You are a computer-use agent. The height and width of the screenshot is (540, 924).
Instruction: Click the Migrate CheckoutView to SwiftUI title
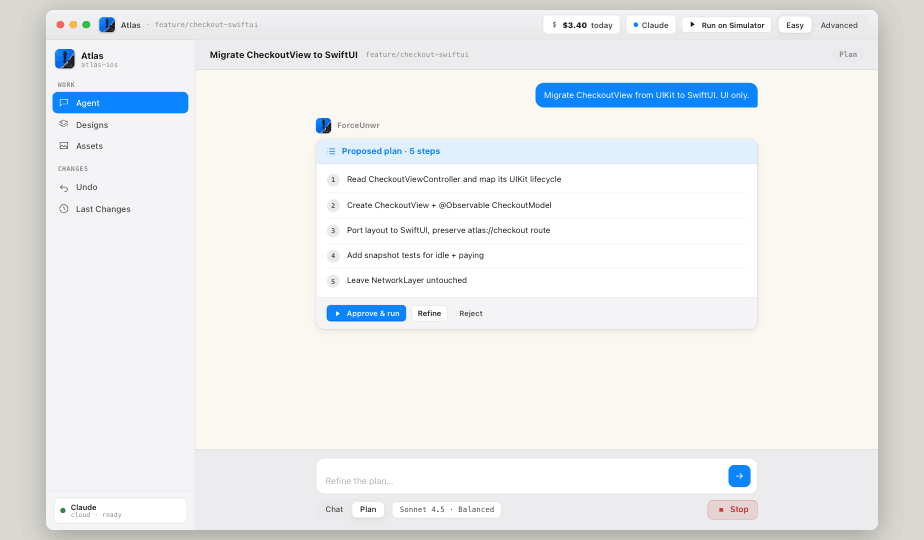283,54
